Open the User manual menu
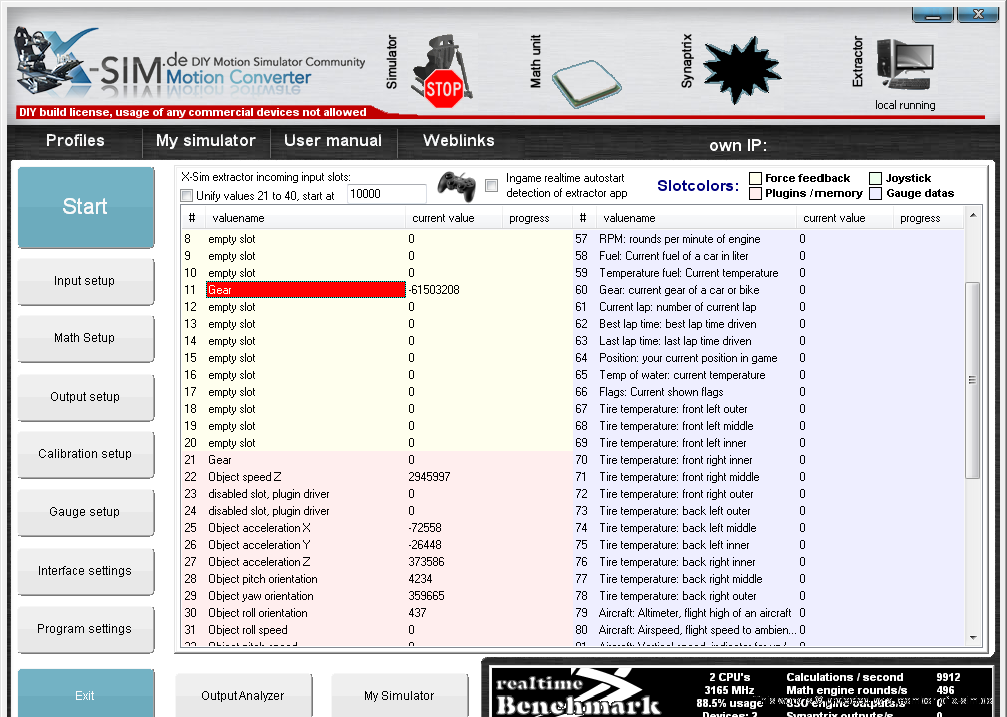 tap(333, 141)
